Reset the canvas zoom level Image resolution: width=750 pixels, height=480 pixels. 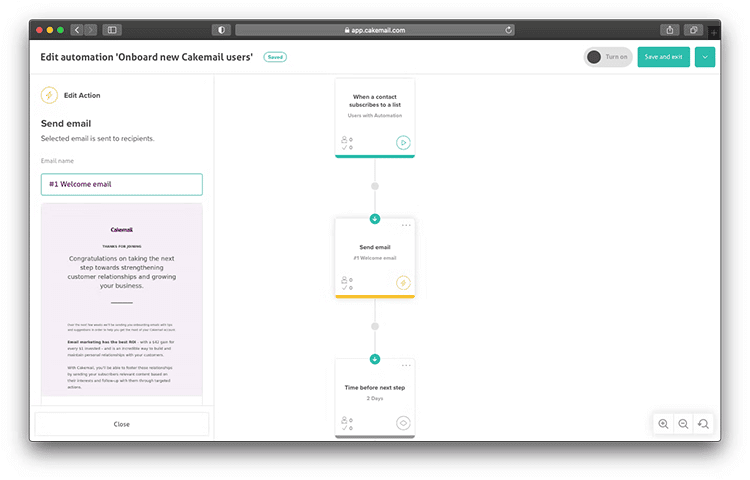703,424
